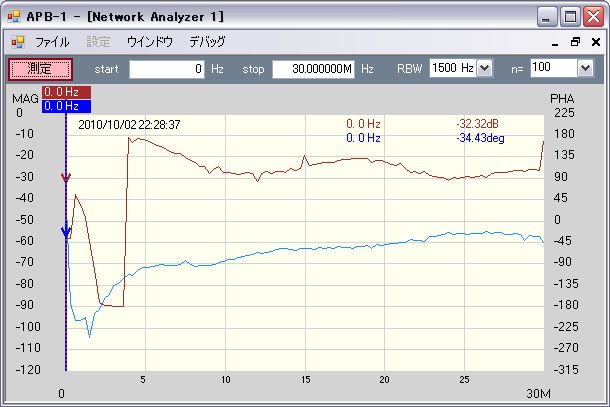This screenshot has width=610, height=407.
Task: Click the start frequency input field
Action: [x=167, y=68]
